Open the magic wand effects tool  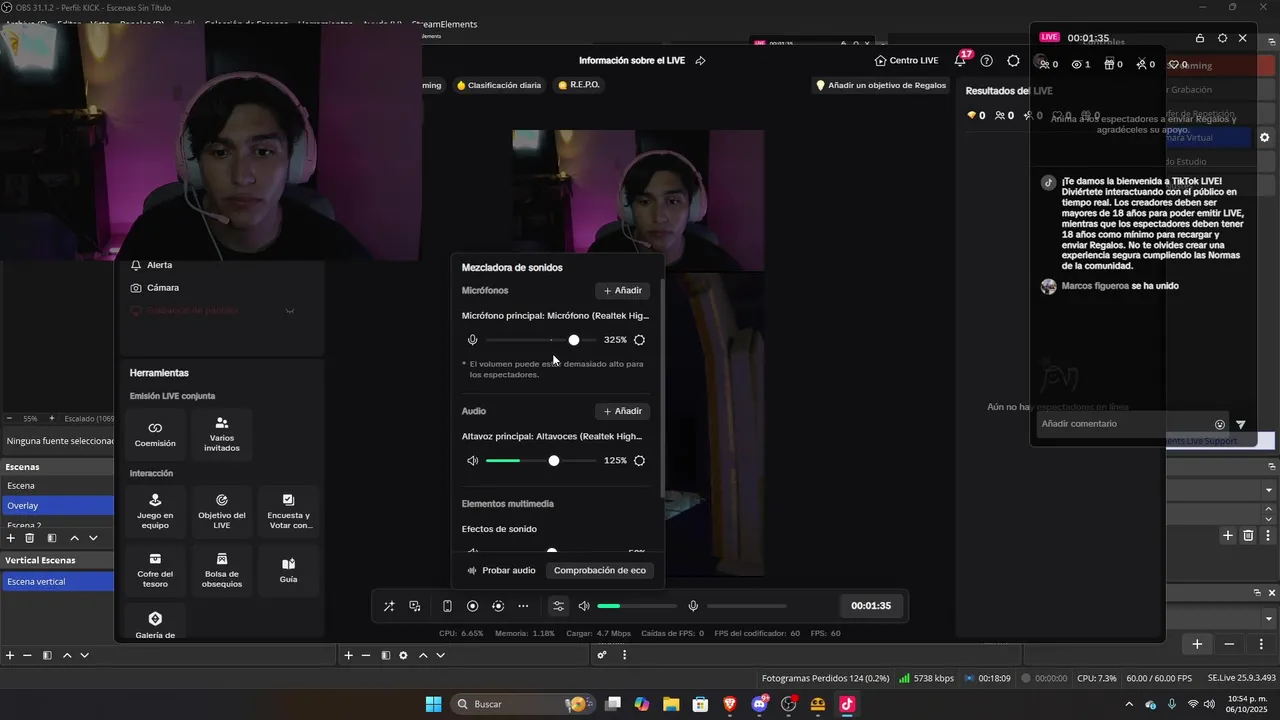389,606
